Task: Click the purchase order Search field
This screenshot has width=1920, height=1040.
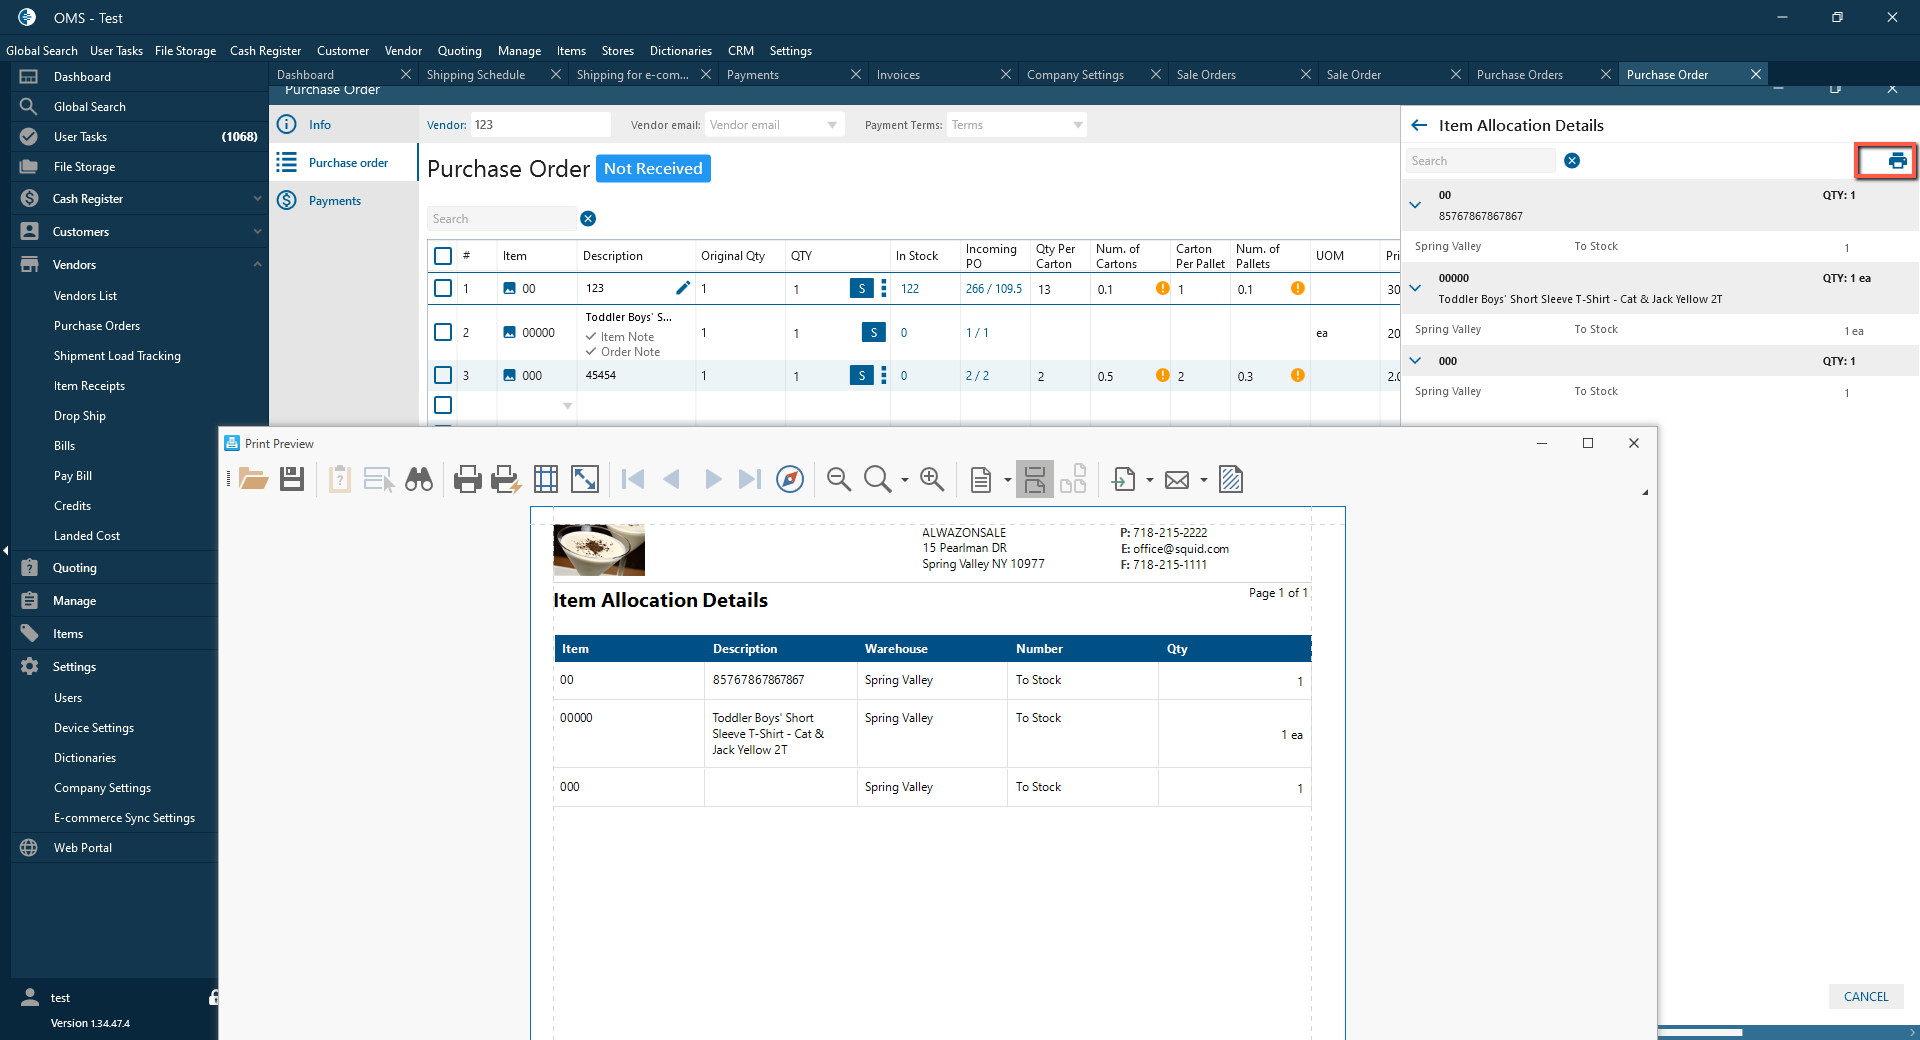Action: point(502,219)
